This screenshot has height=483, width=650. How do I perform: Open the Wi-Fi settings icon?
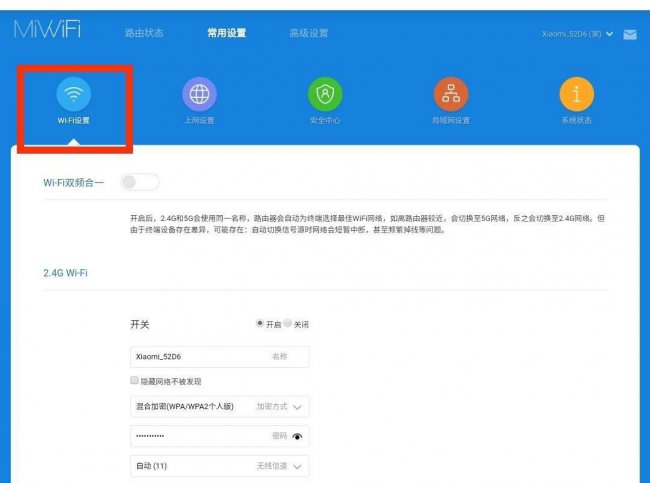point(73,95)
